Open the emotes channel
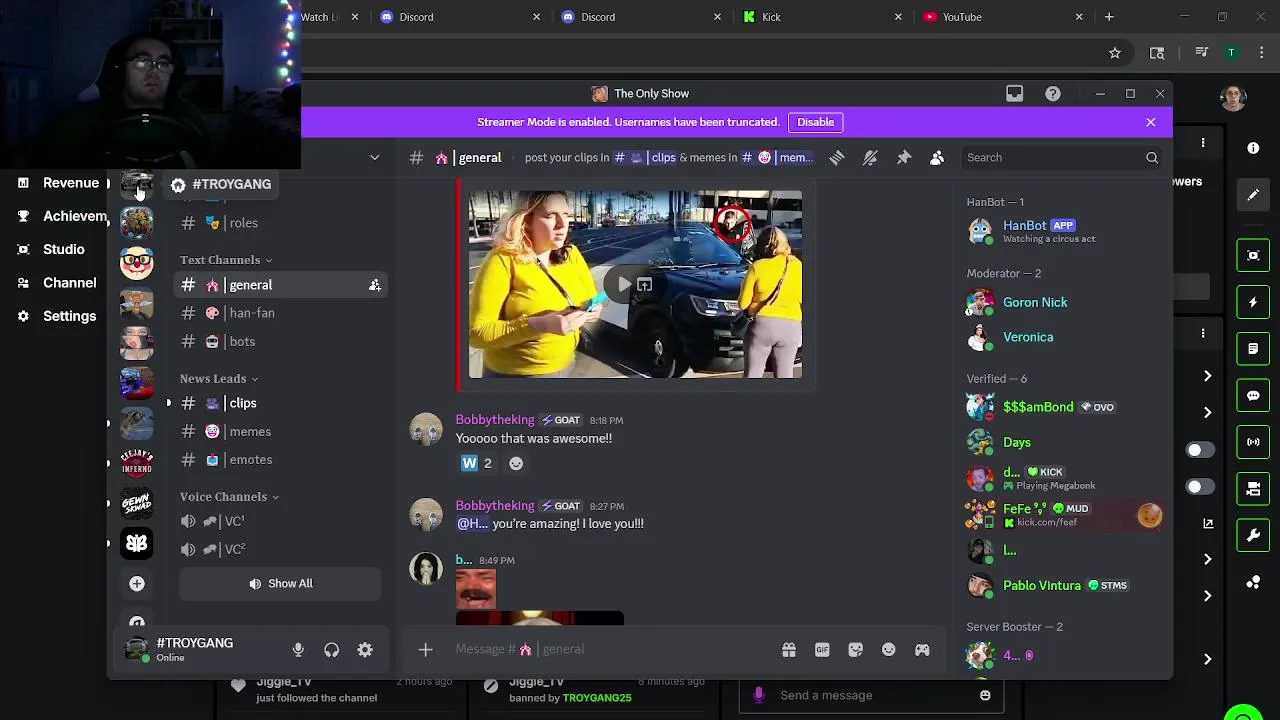1280x720 pixels. click(x=281, y=459)
